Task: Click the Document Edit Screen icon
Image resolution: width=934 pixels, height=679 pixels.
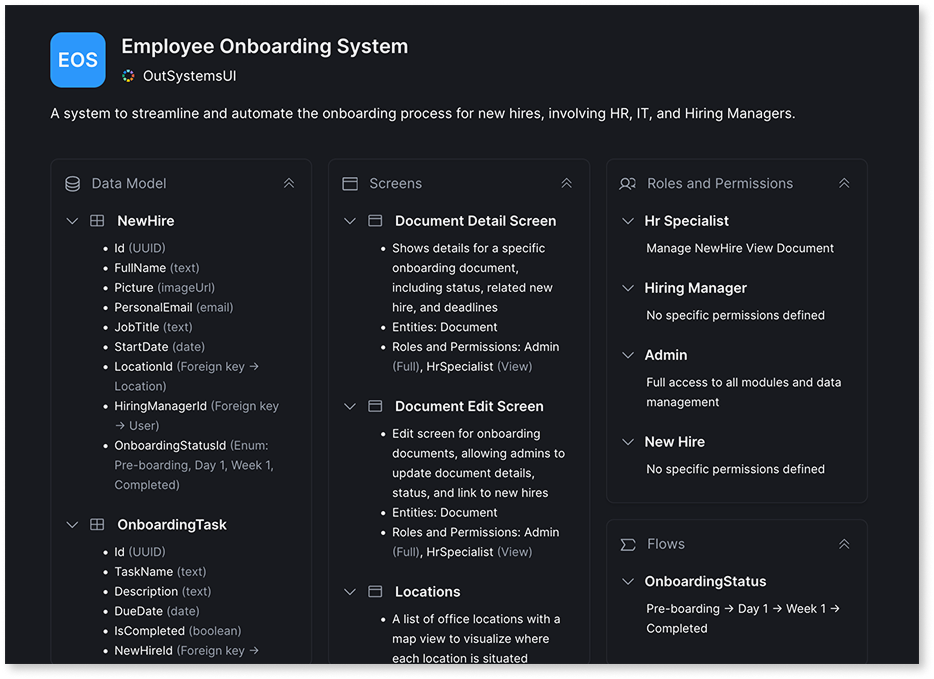Action: click(x=375, y=406)
